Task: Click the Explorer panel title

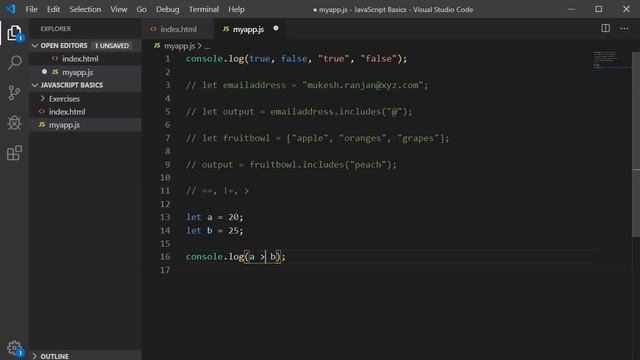Action: tap(56, 29)
